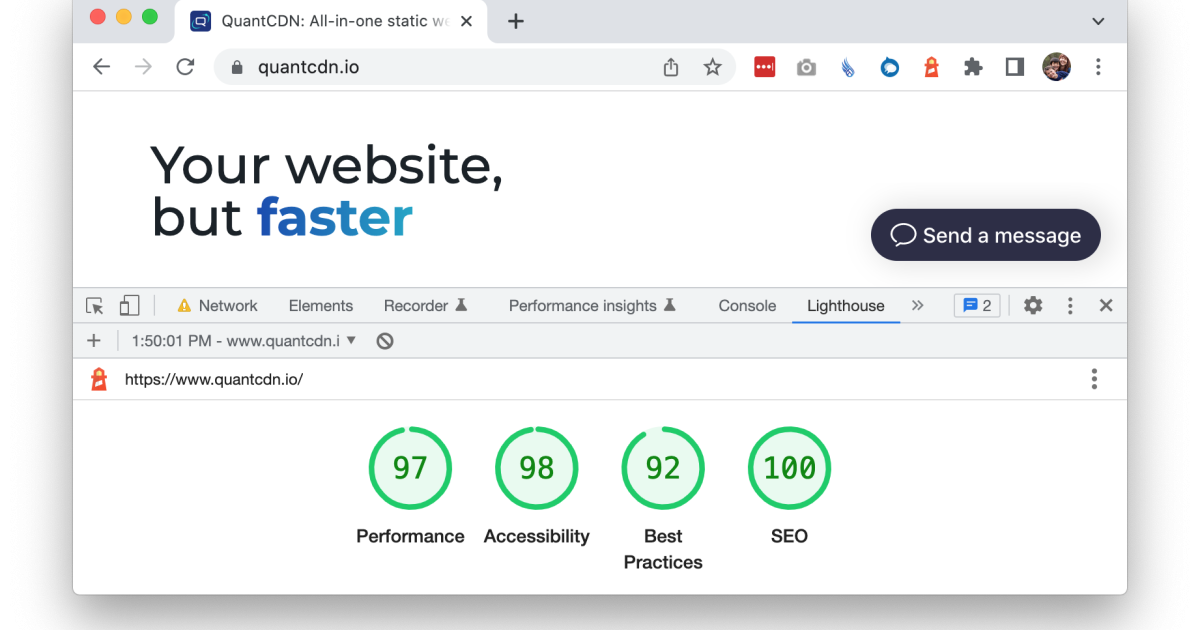Click the share page icon
1200x630 pixels.
coord(671,67)
